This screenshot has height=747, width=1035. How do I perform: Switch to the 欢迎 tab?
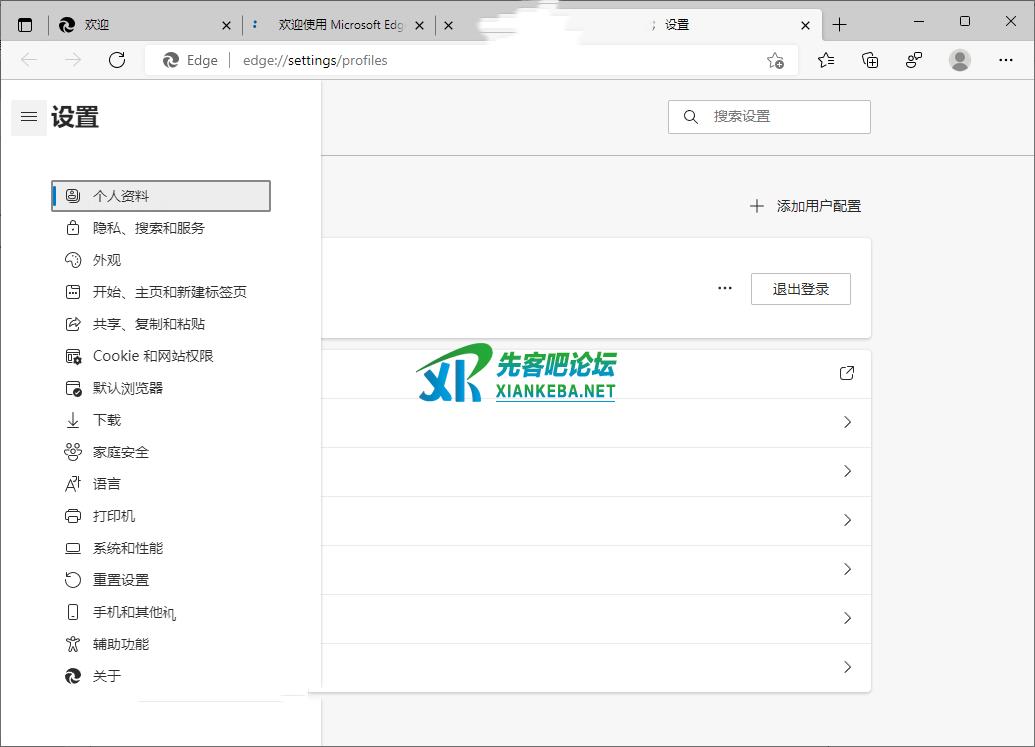tap(140, 25)
